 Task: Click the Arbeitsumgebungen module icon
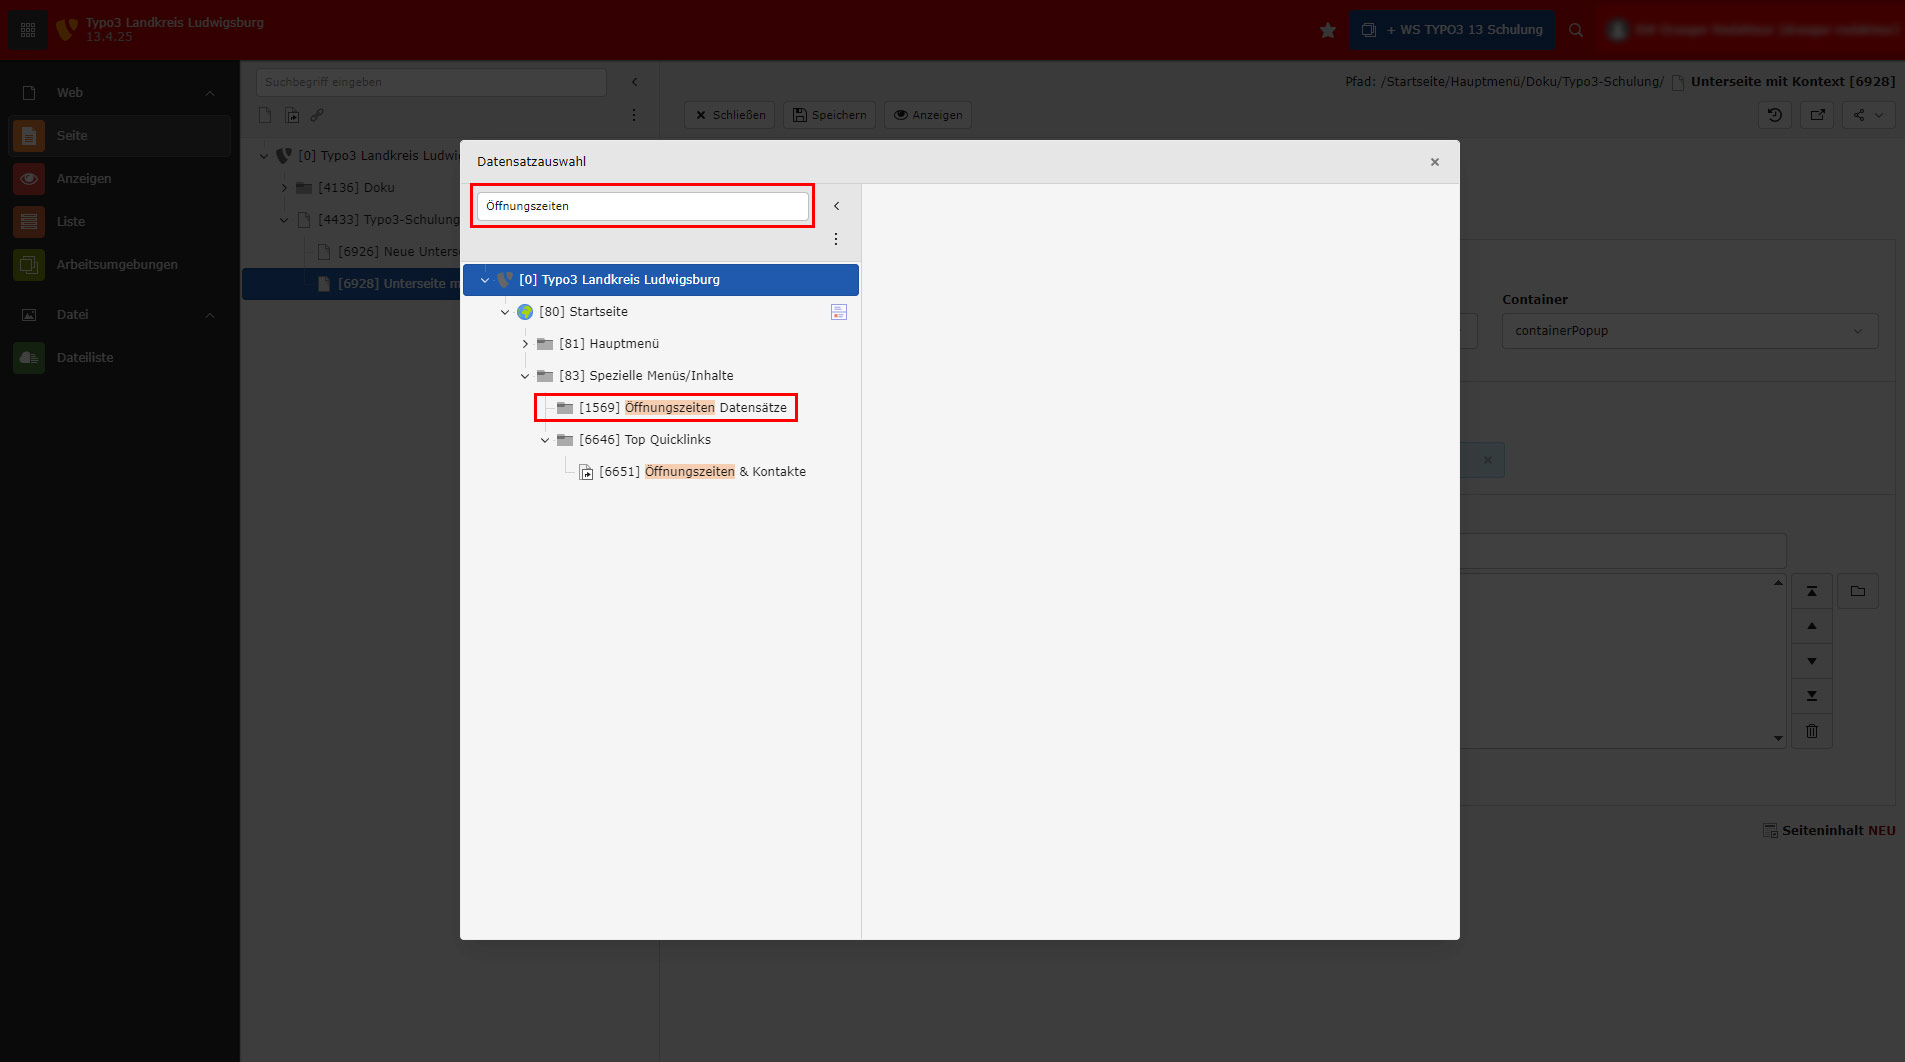29,265
